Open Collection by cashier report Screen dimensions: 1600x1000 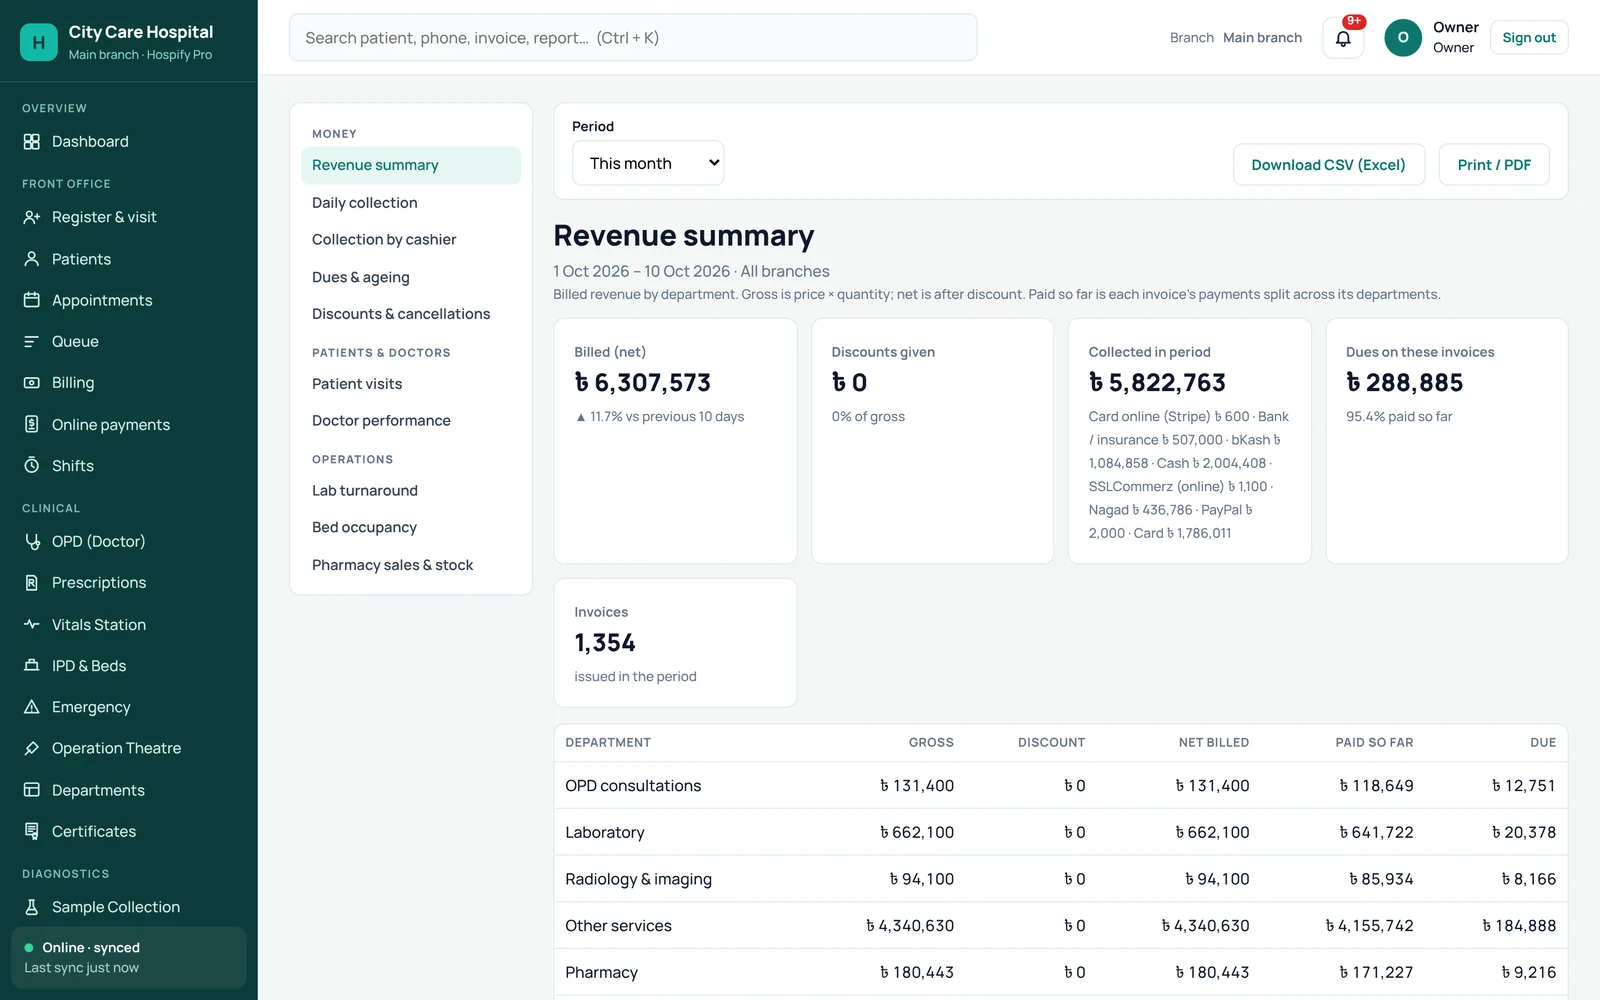tap(384, 239)
